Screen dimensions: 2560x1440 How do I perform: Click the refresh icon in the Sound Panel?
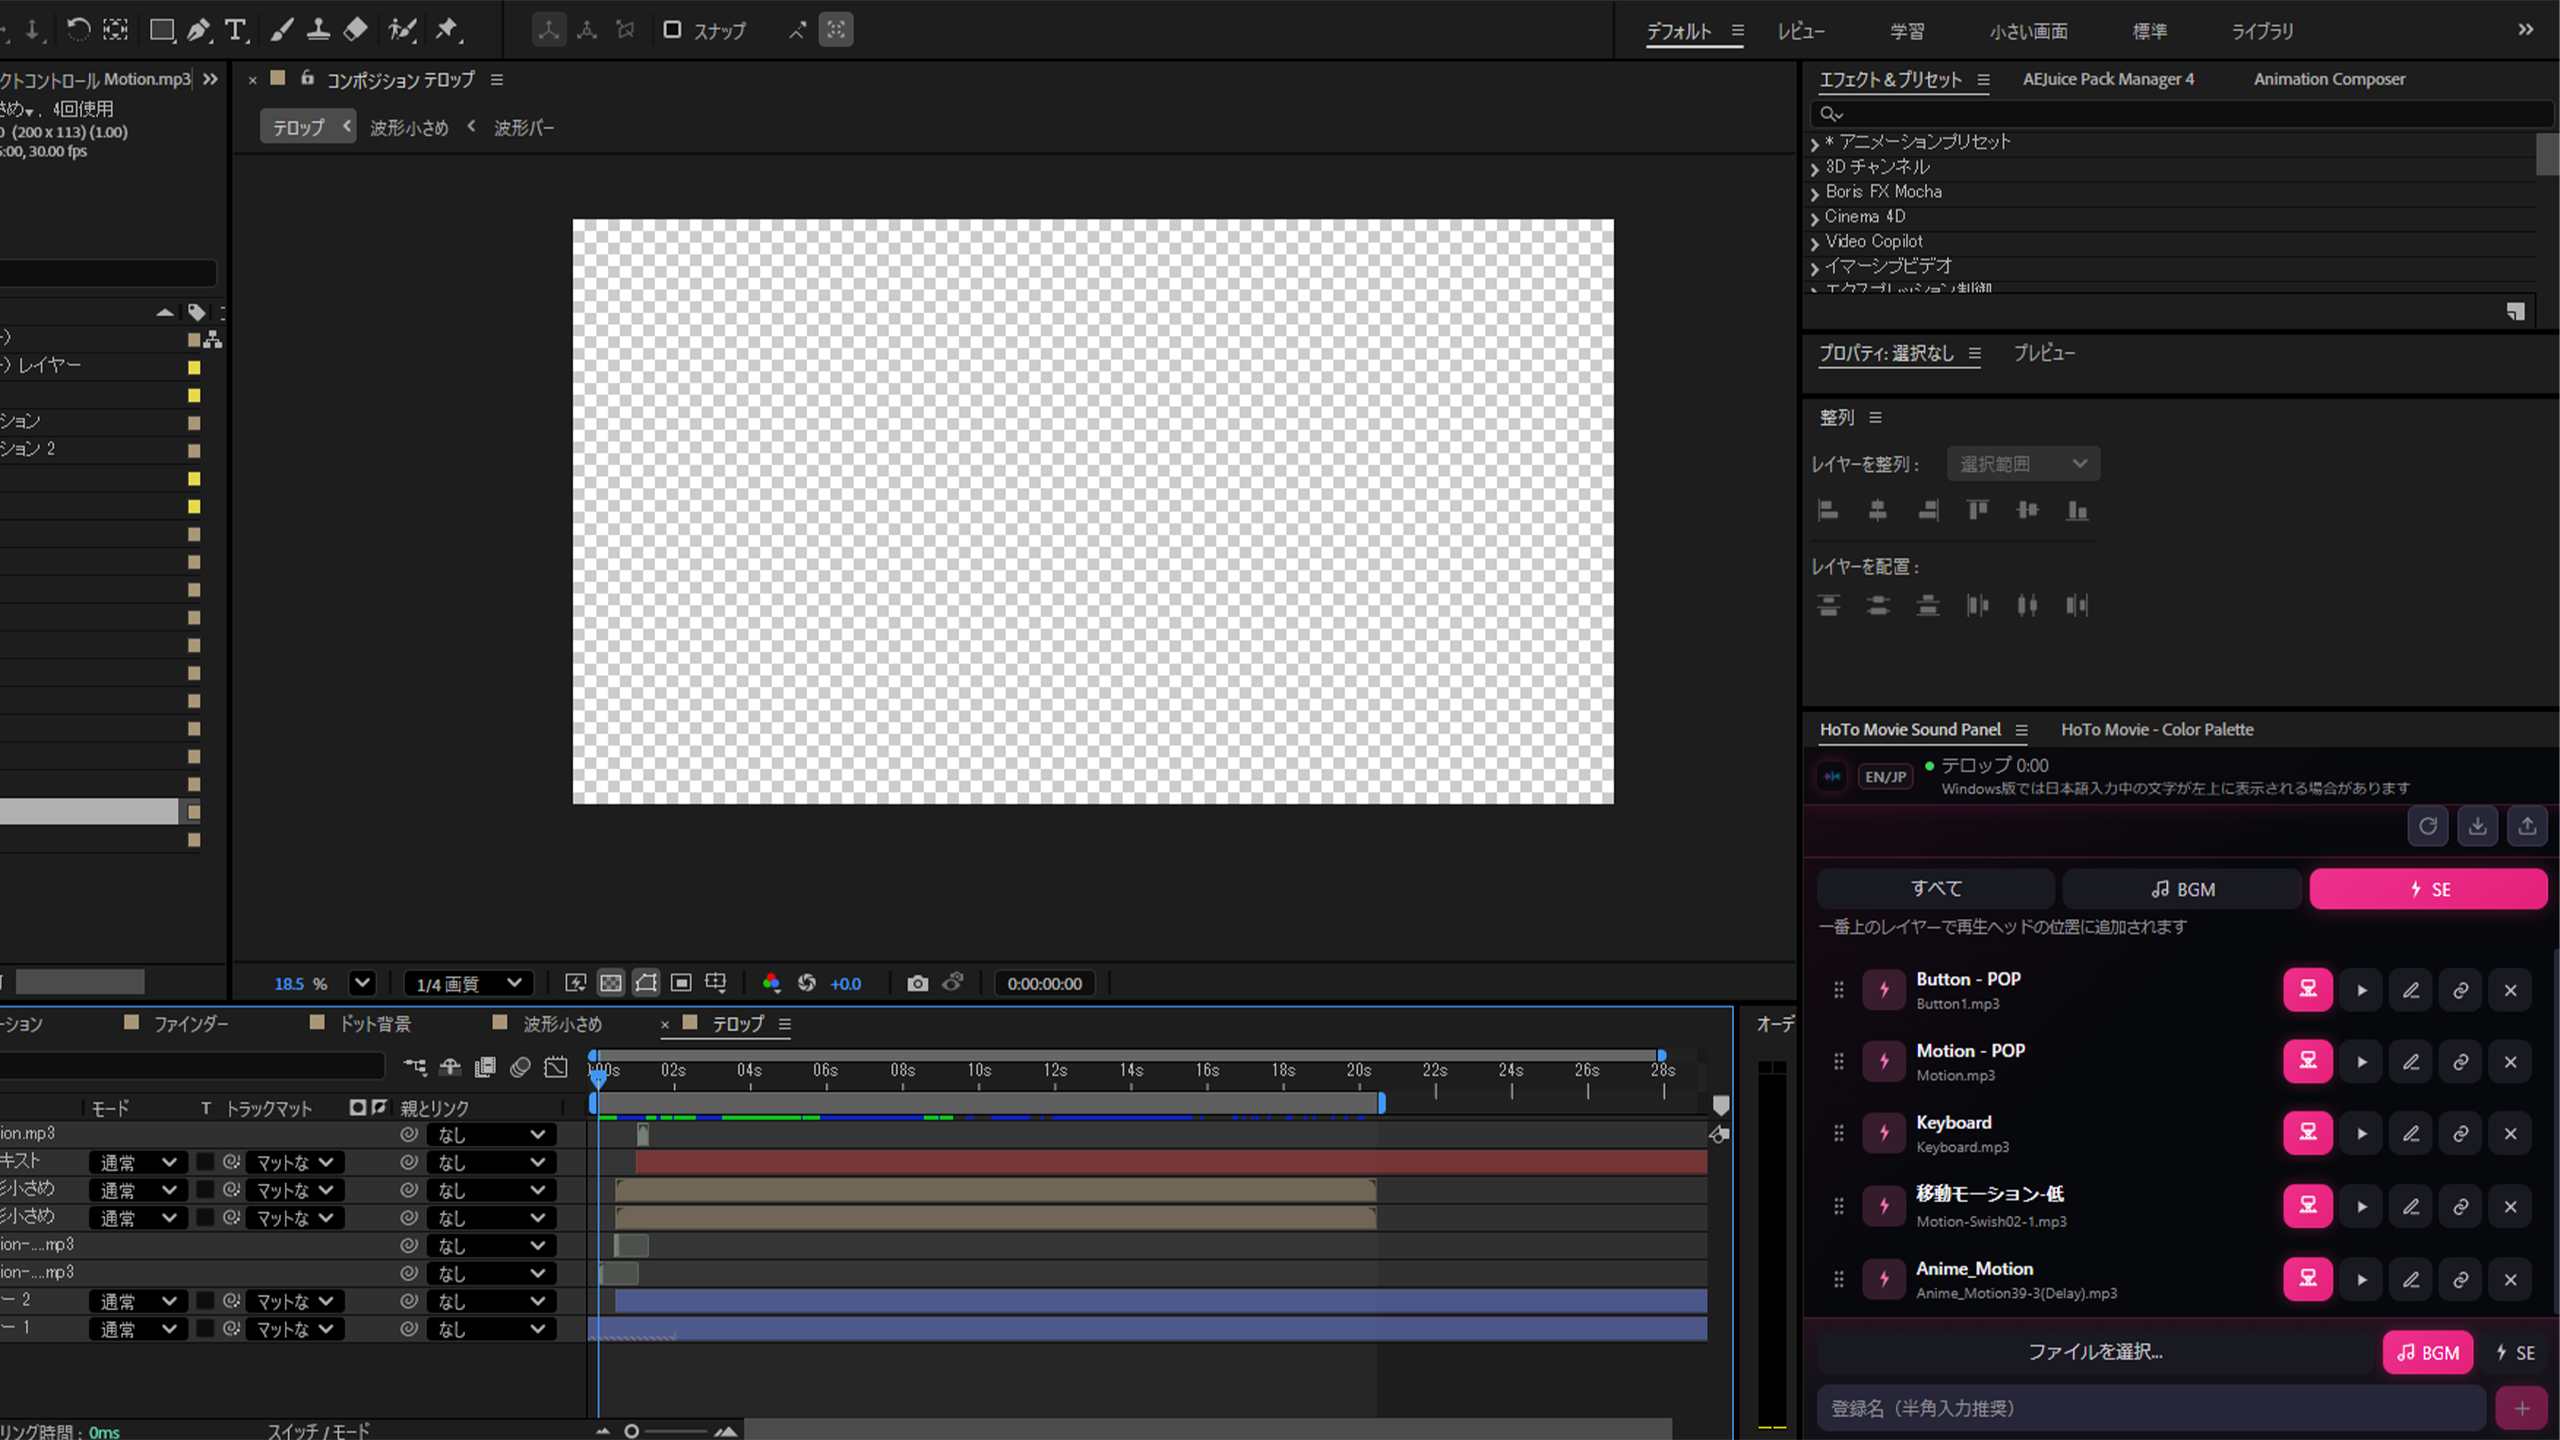tap(2428, 826)
